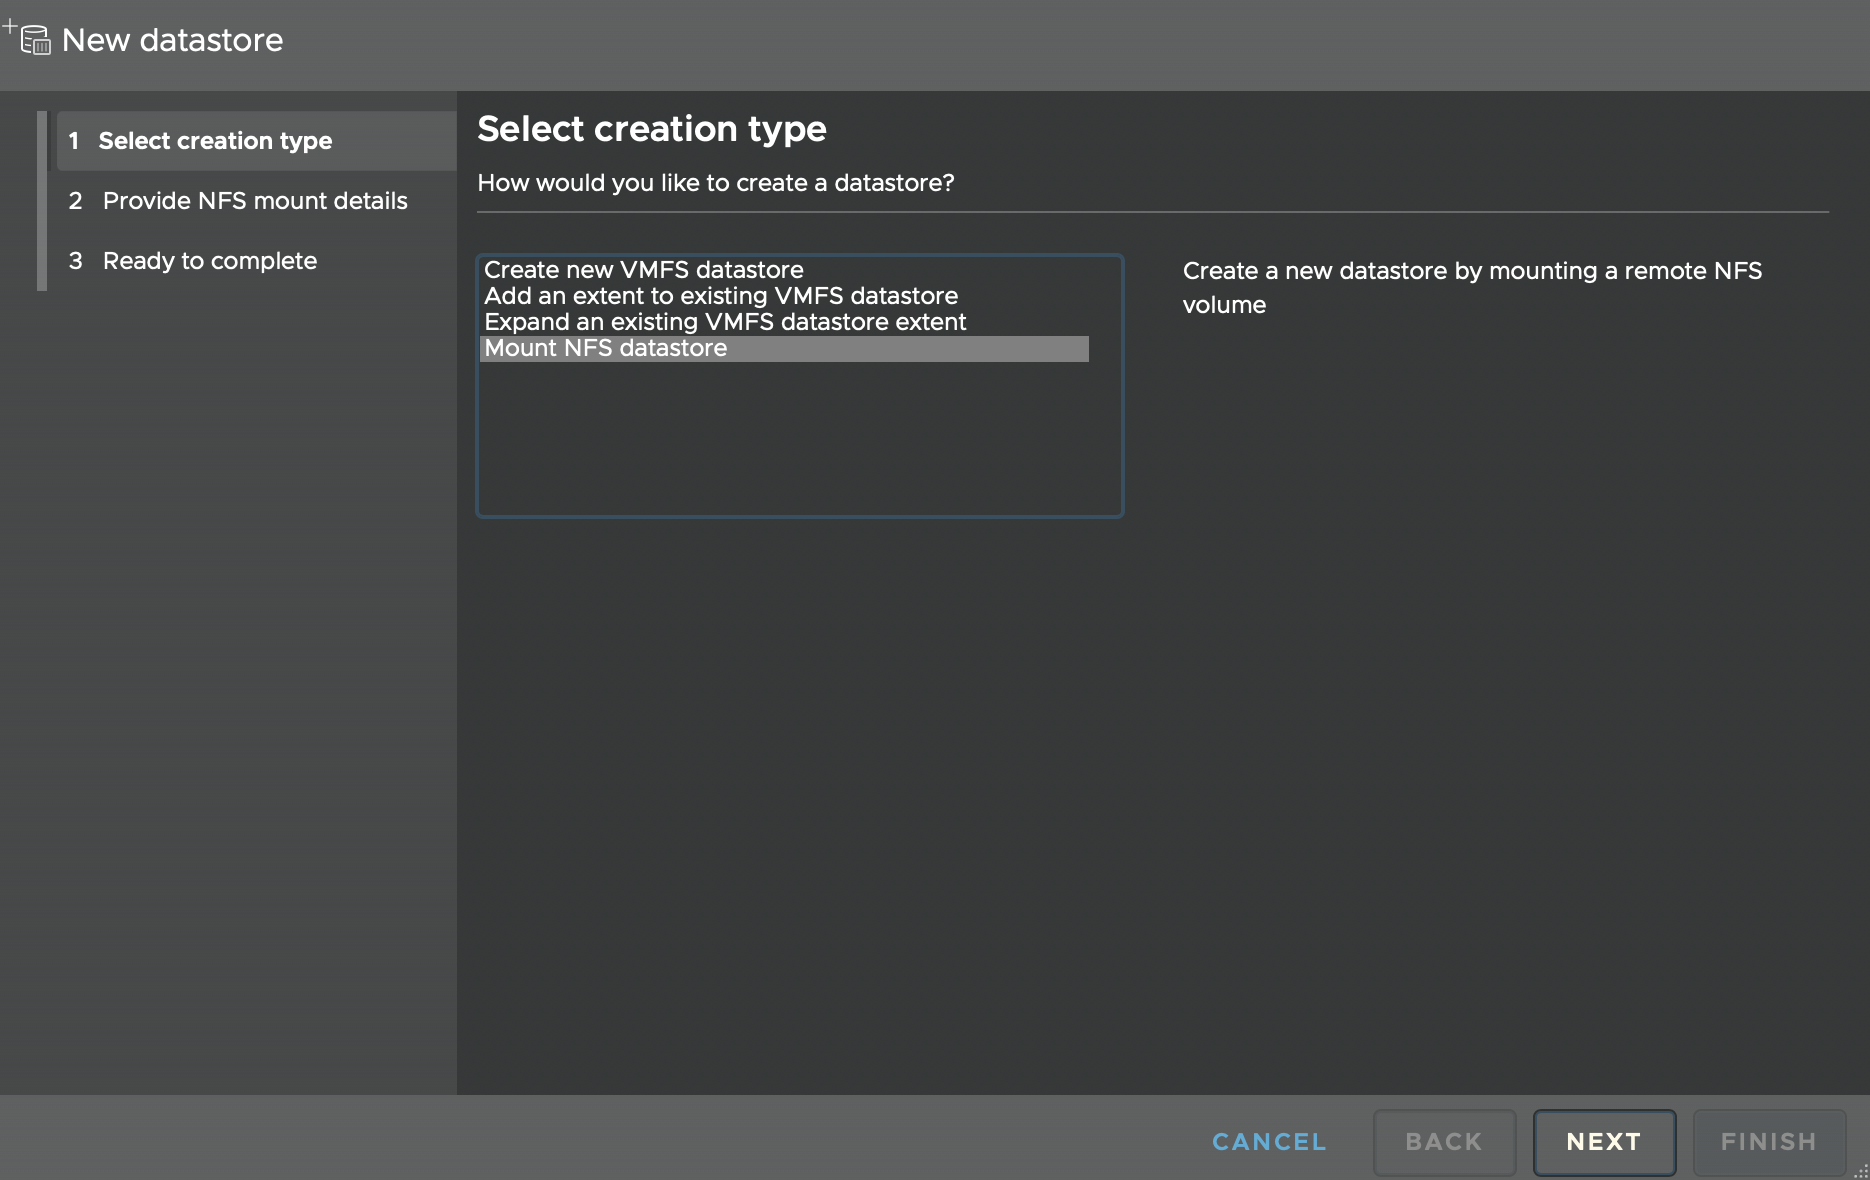The width and height of the screenshot is (1870, 1180).
Task: Select Create new VMFS datastore option
Action: click(643, 269)
